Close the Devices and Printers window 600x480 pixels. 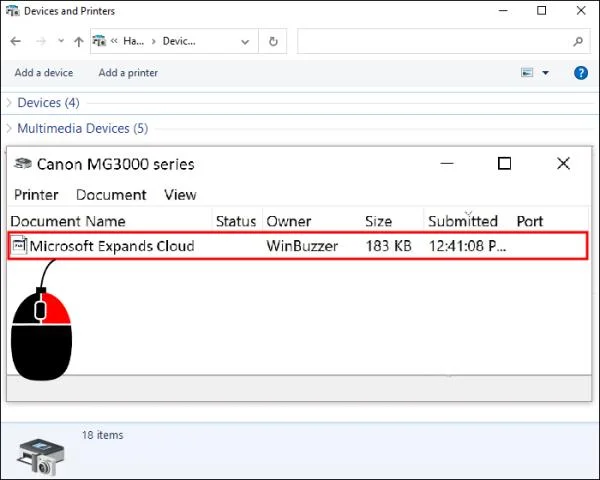coord(581,11)
